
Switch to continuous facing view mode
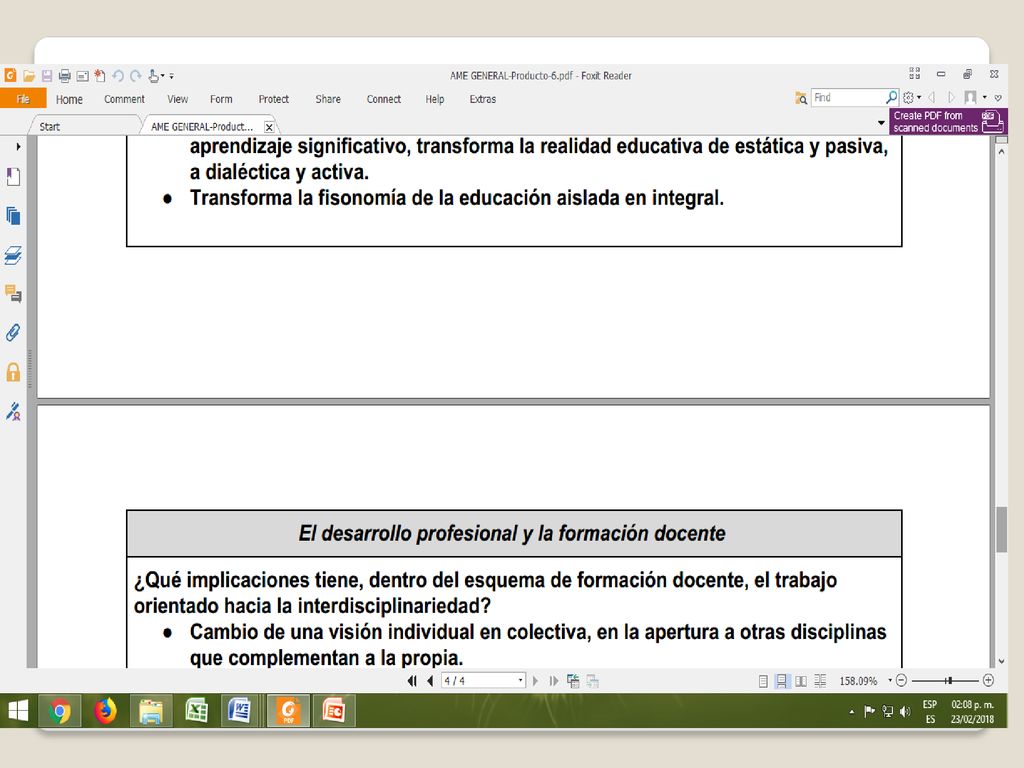pyautogui.click(x=820, y=681)
